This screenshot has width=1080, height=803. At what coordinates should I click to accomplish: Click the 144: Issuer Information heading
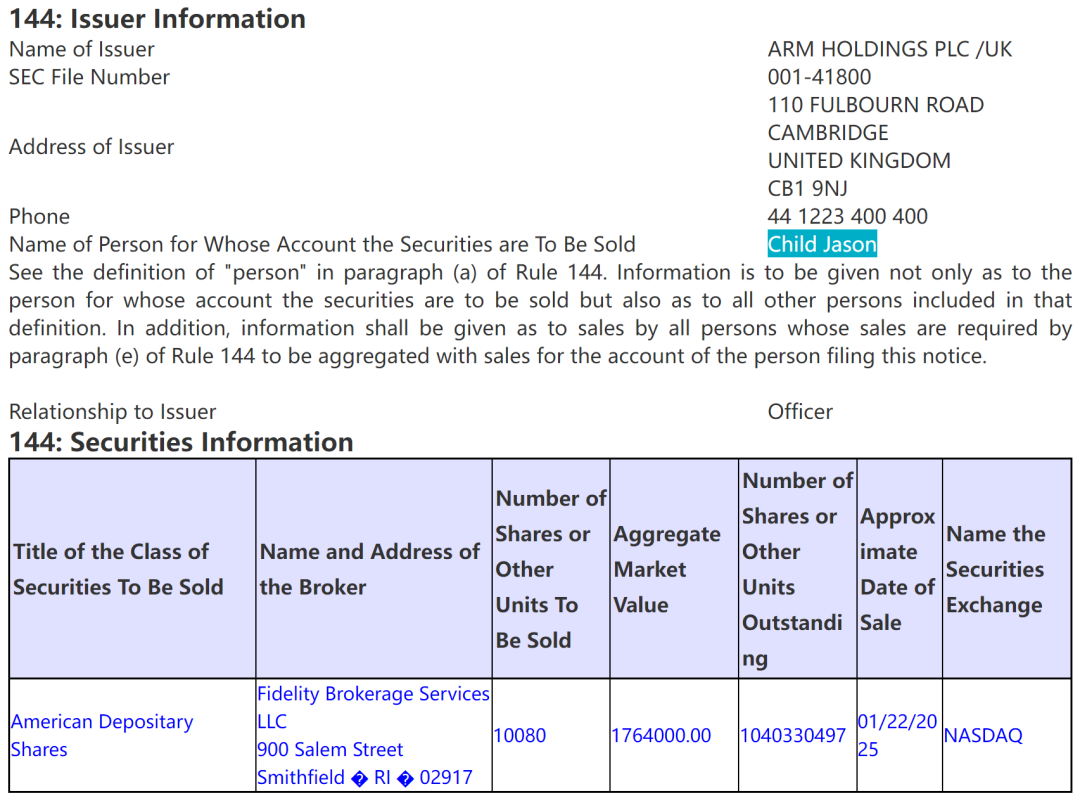pyautogui.click(x=157, y=19)
